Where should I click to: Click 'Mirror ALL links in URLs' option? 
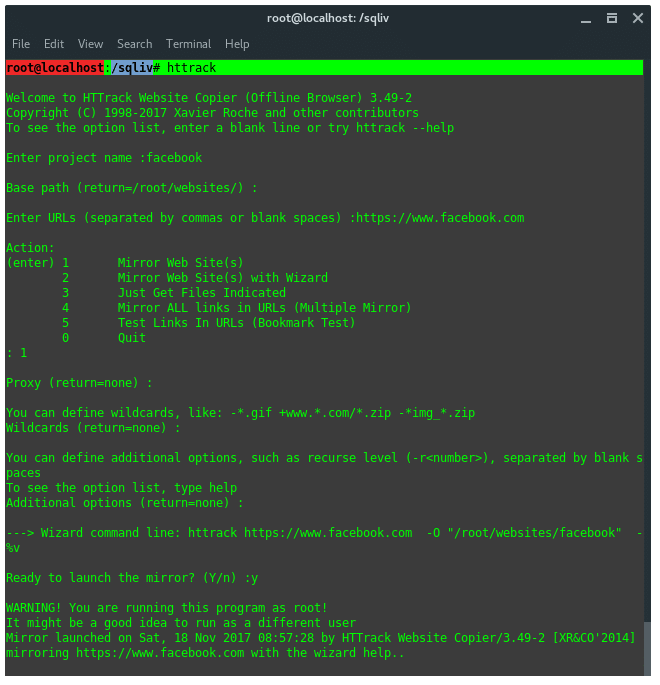coord(264,308)
